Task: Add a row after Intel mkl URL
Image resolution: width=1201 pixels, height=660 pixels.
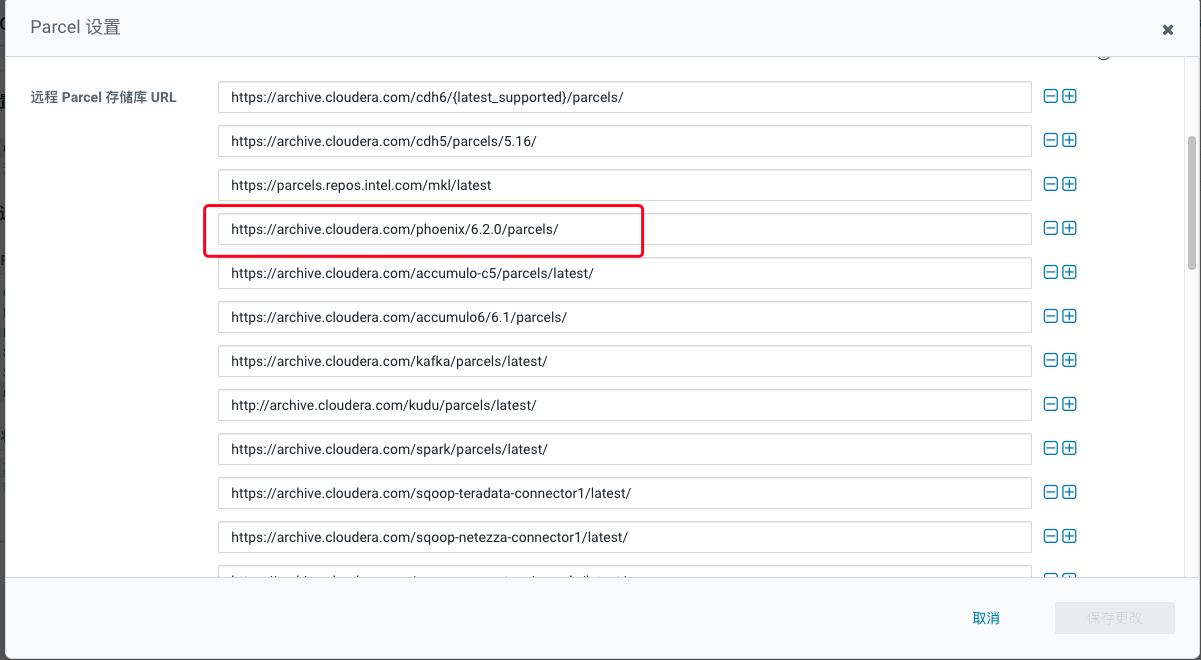Action: [x=1069, y=185]
